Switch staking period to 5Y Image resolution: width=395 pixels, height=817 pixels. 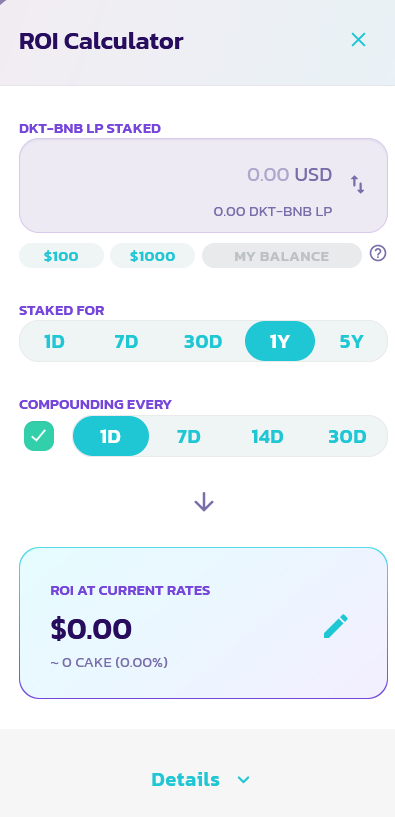351,342
